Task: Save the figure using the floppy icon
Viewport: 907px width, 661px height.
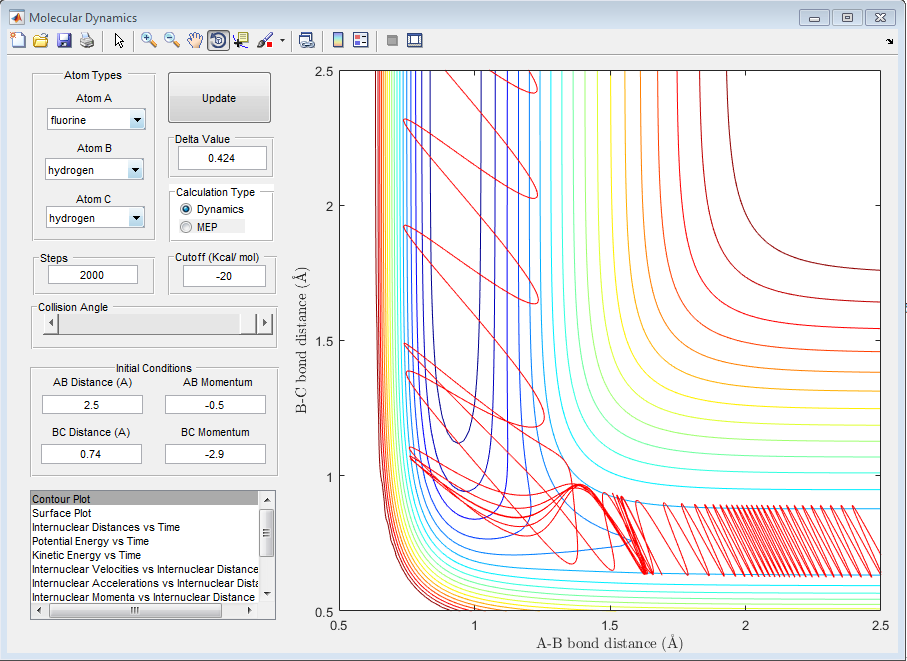Action: point(64,40)
